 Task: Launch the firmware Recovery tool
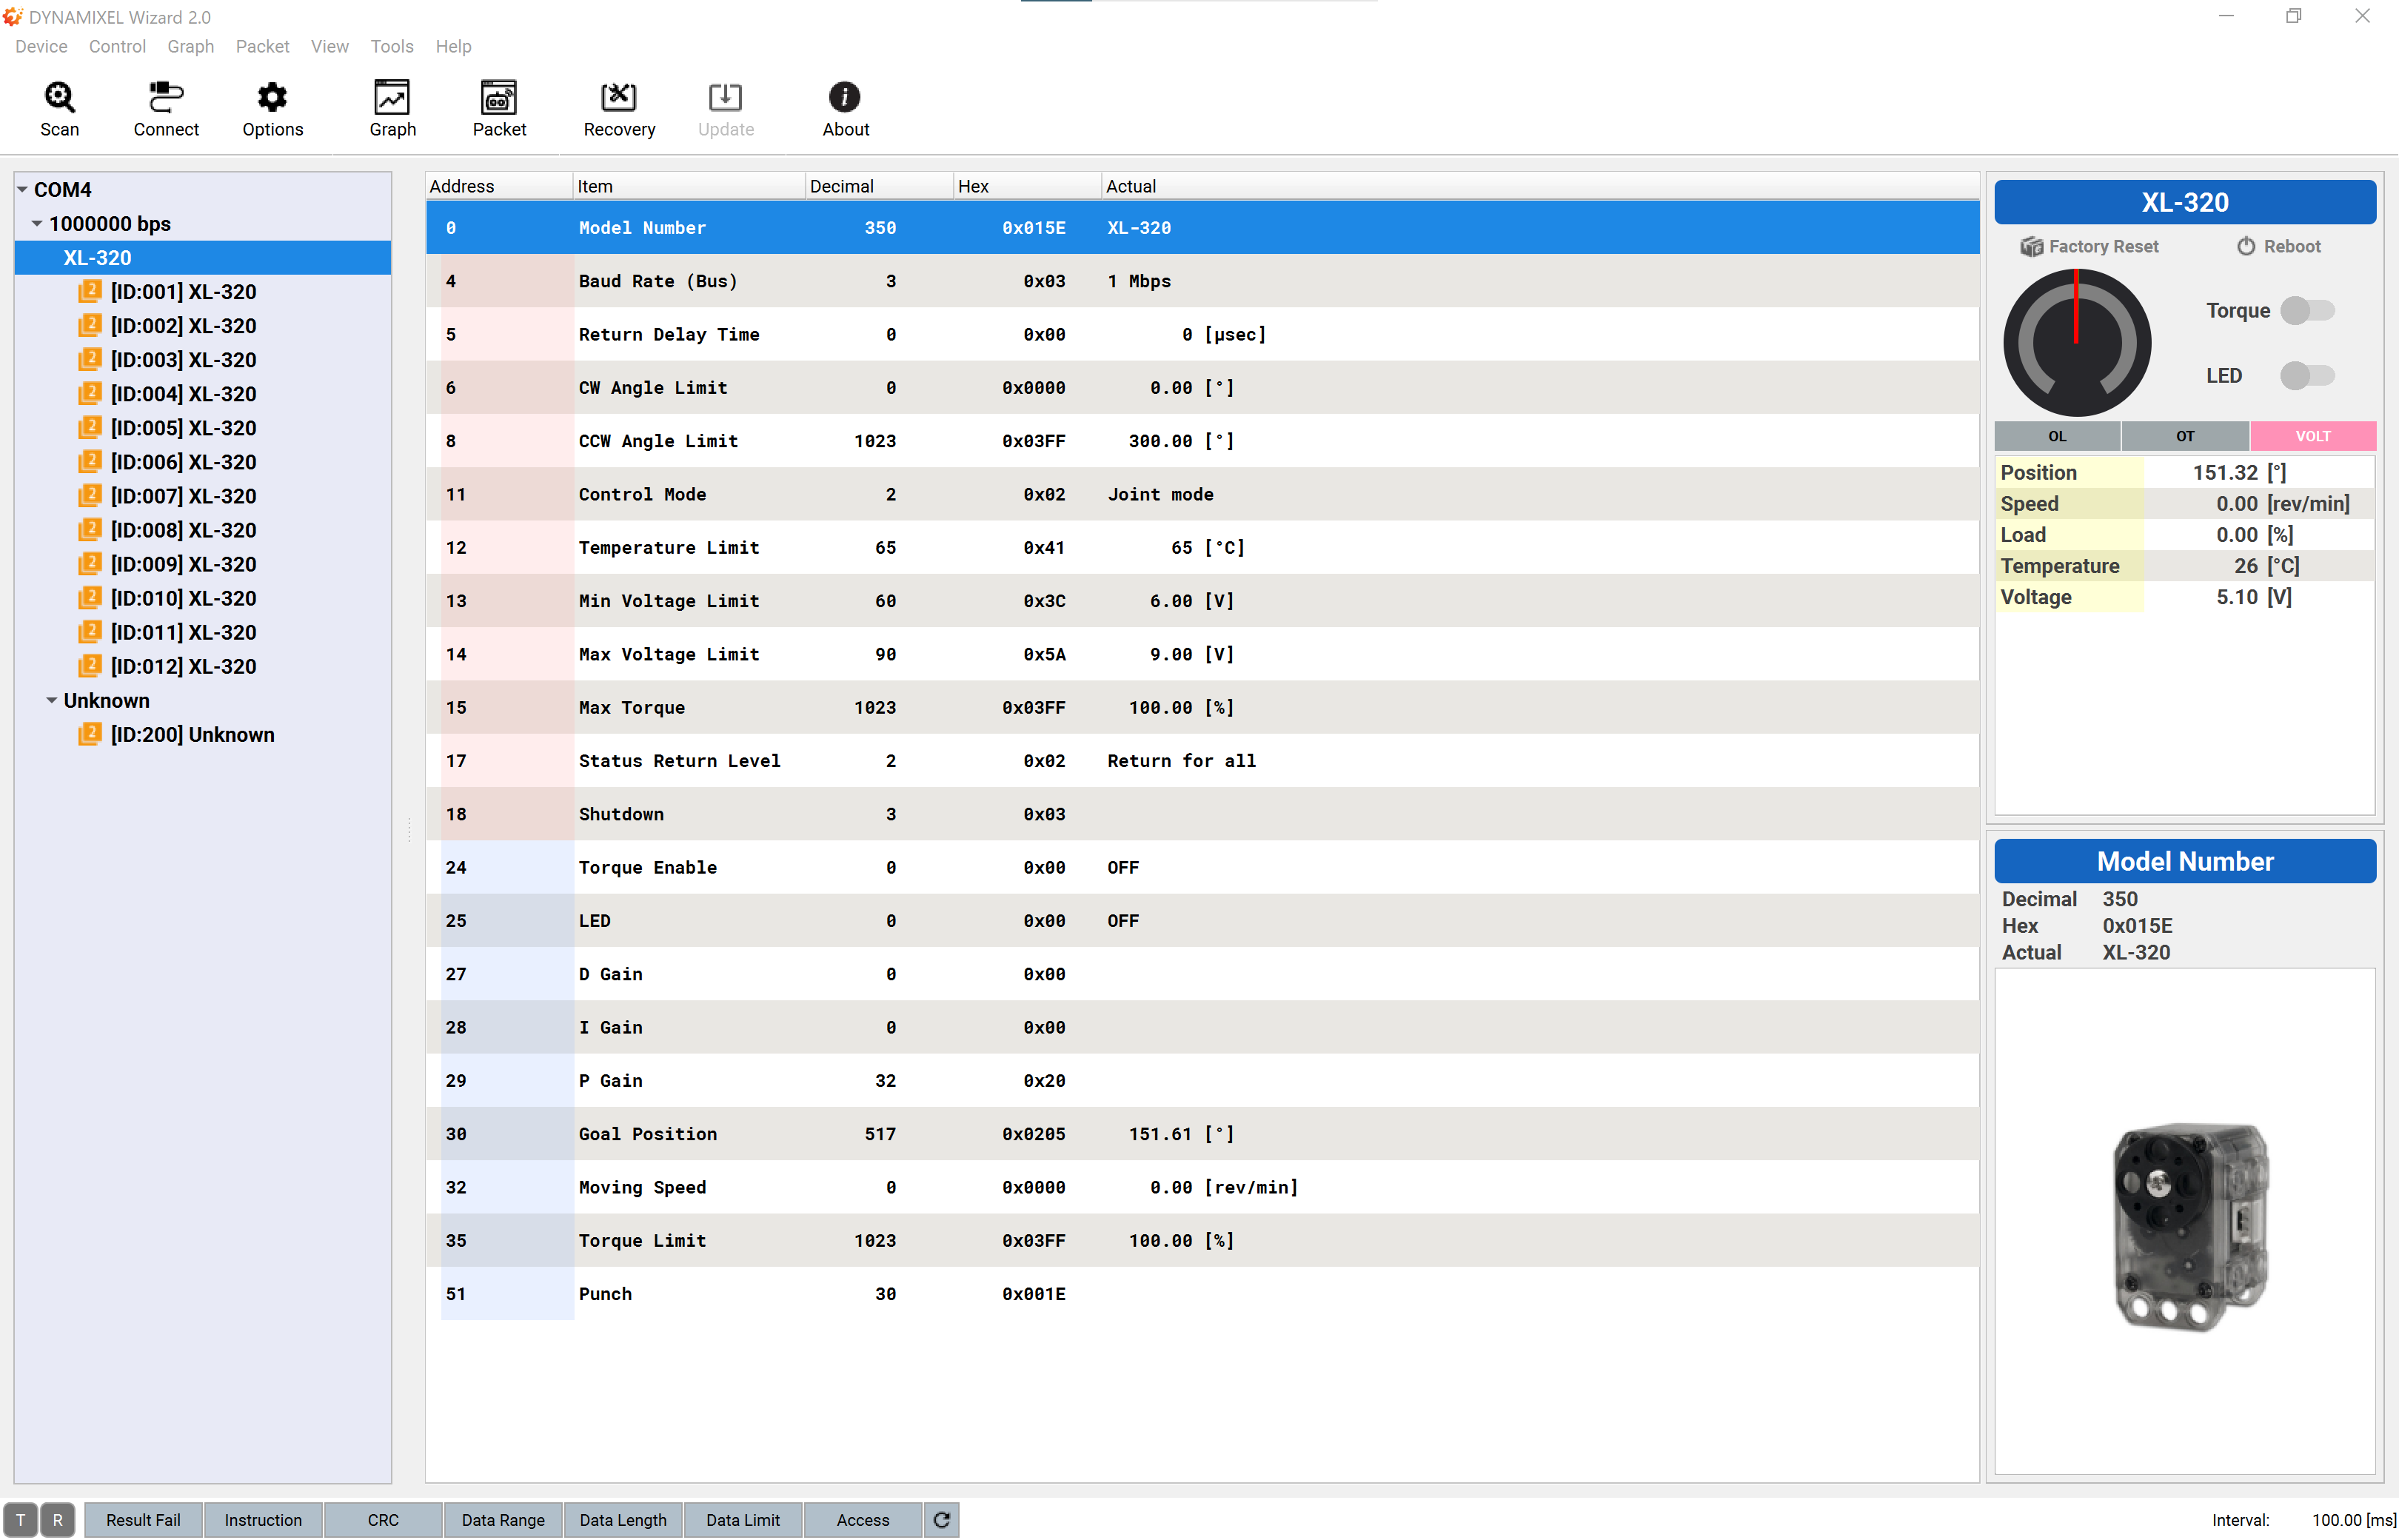619,108
